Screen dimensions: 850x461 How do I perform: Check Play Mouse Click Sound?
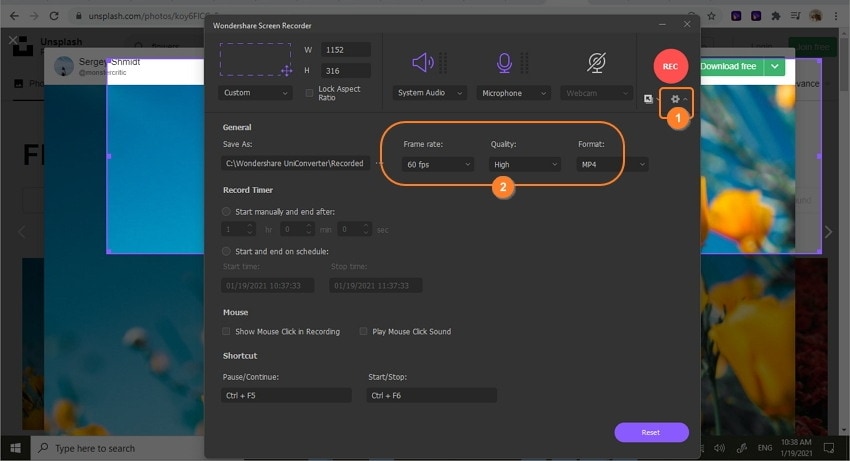(363, 331)
